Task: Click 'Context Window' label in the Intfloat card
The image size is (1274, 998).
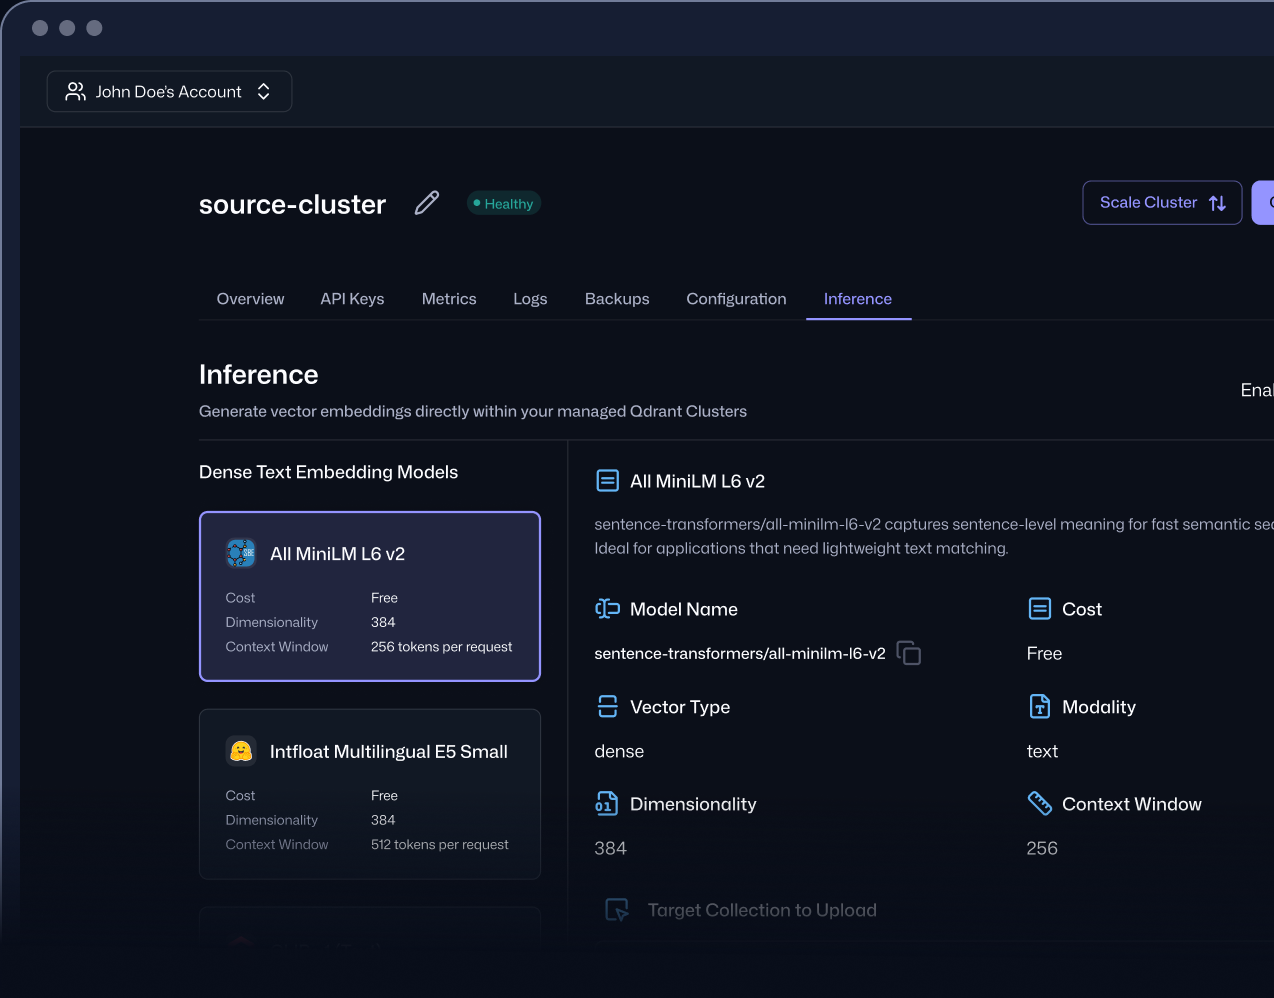Action: (x=277, y=845)
